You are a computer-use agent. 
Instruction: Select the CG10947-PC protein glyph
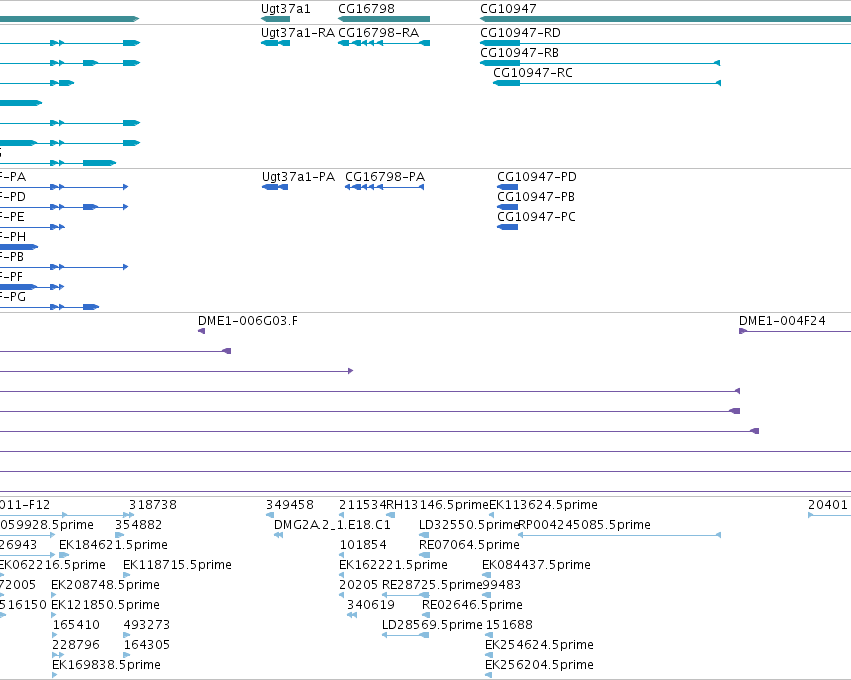coord(507,227)
